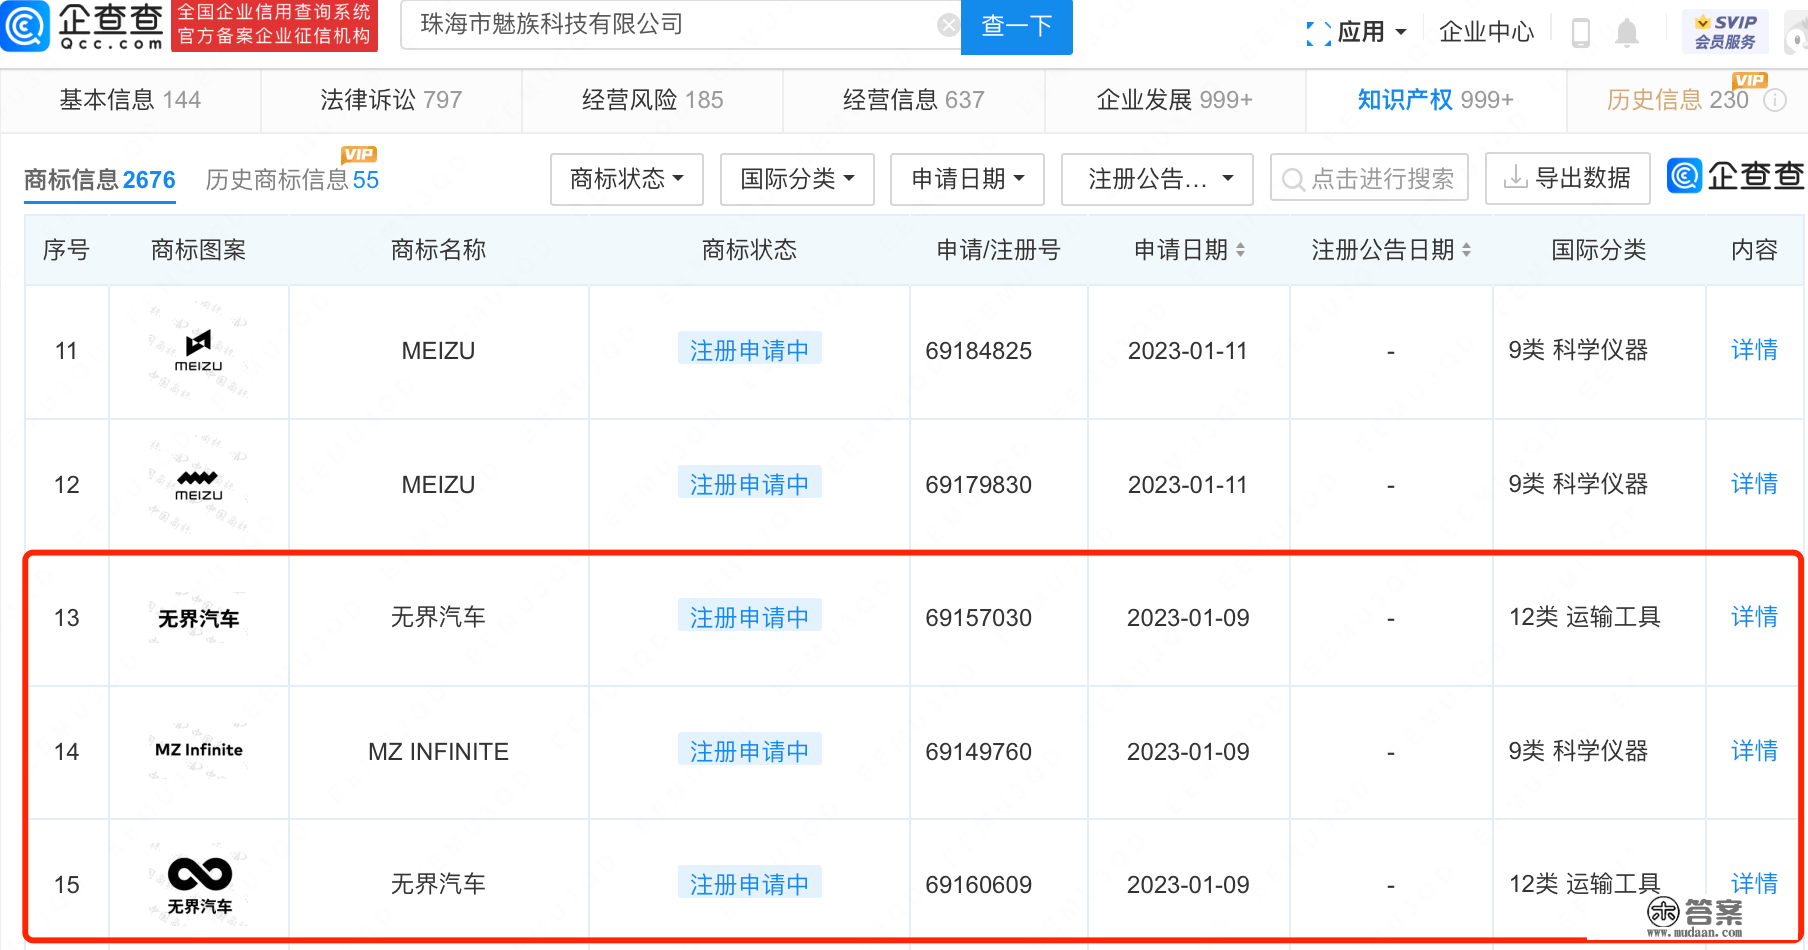Click 注册申请中 status in row 13

[x=749, y=617]
